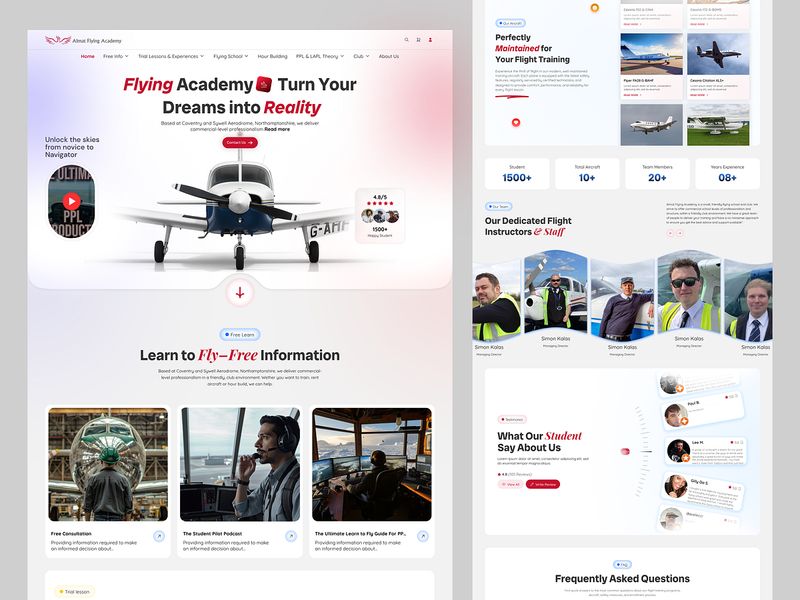This screenshot has width=800, height=600.
Task: Click 'Our Dedicated Flight Instructors & Staff' heading
Action: [x=528, y=226]
